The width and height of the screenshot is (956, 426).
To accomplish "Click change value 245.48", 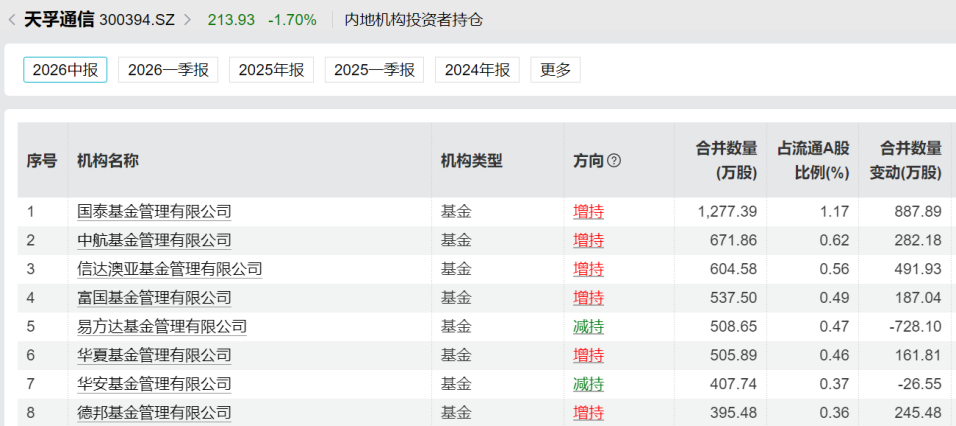I will tap(920, 413).
